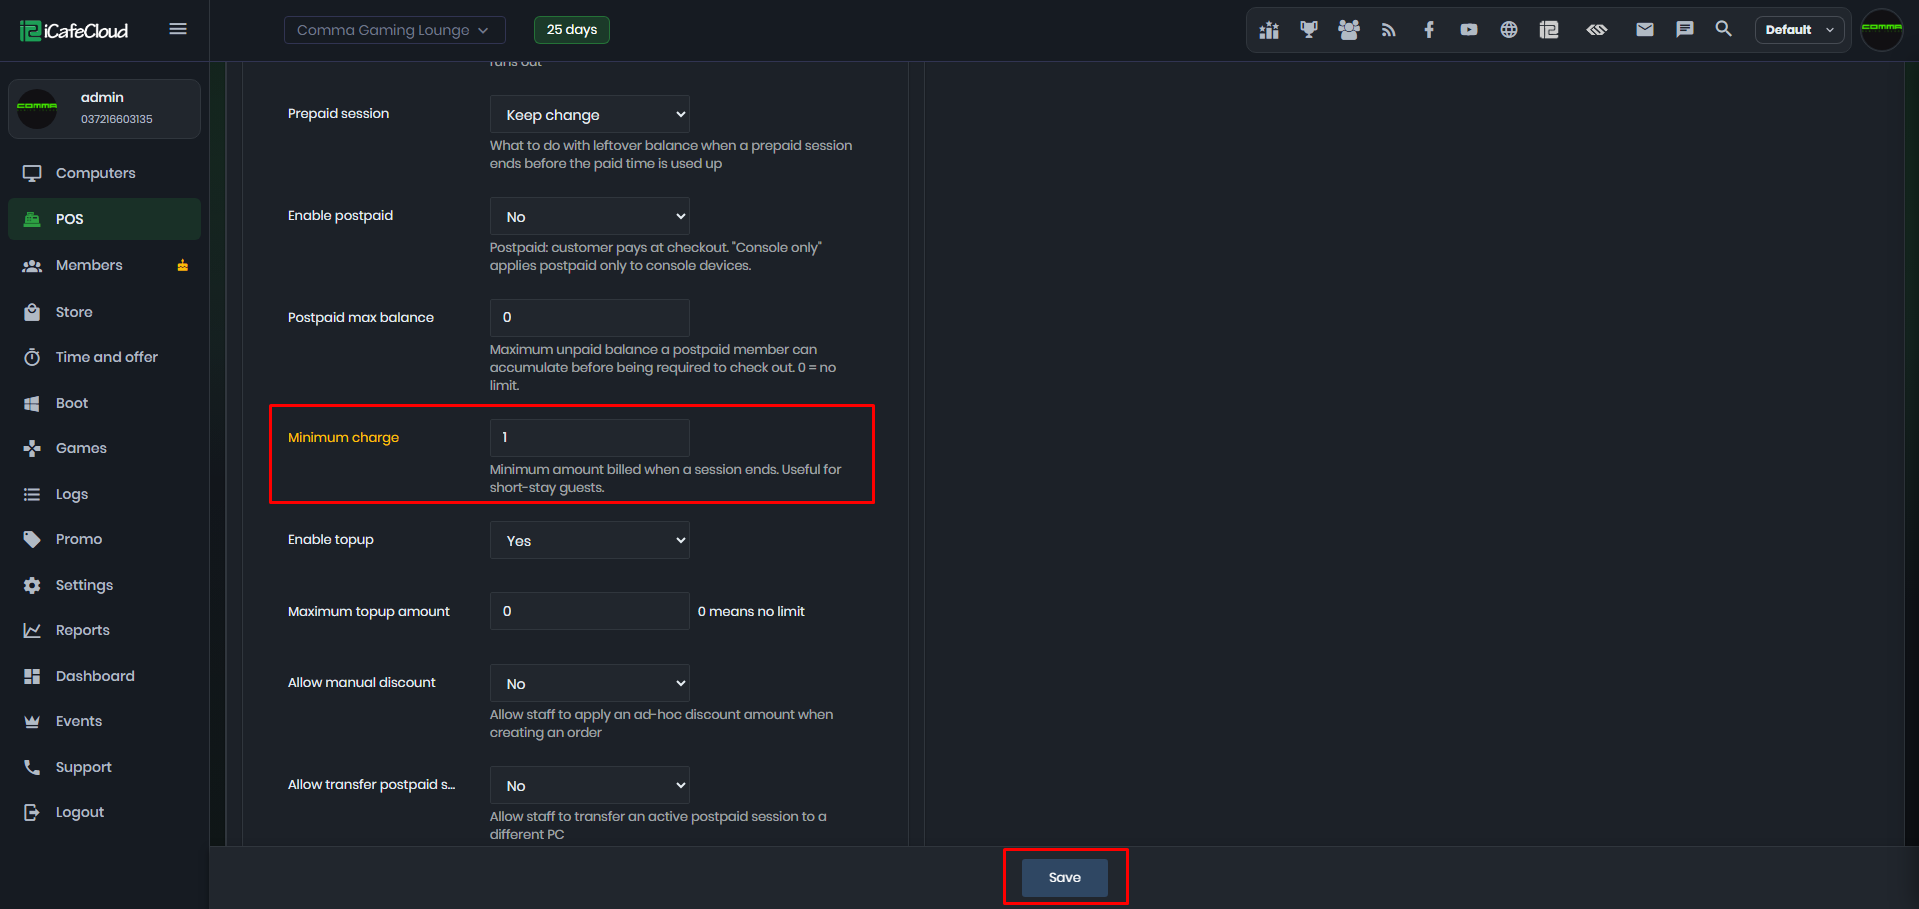Viewport: 1919px width, 909px height.
Task: Open Support in sidebar
Action: tap(104, 767)
